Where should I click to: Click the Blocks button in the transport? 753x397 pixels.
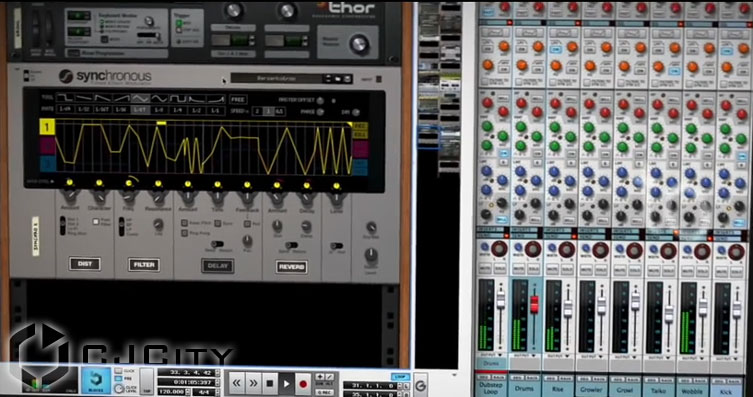(96, 381)
